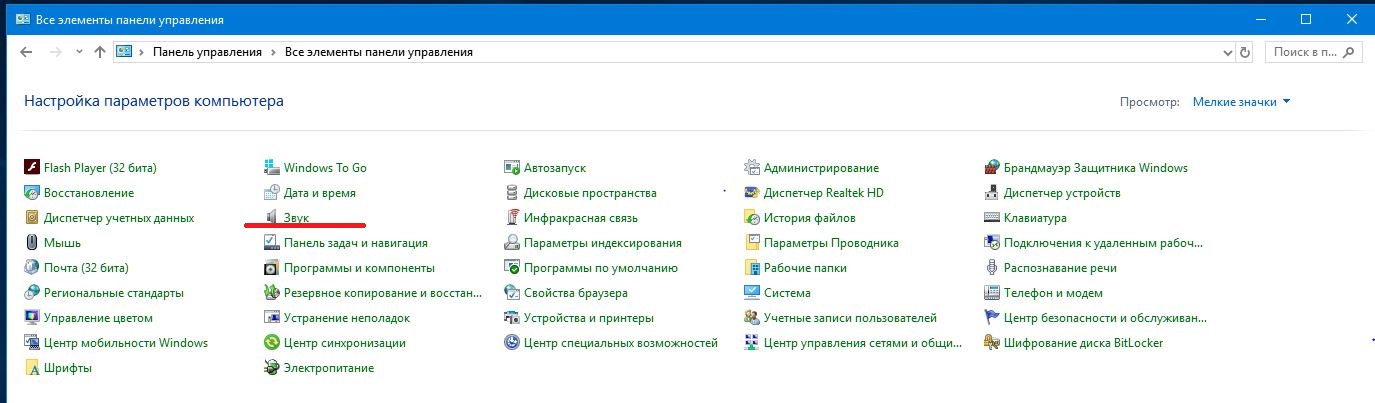
Task: Click the Дата и время clock icon
Action: (271, 193)
